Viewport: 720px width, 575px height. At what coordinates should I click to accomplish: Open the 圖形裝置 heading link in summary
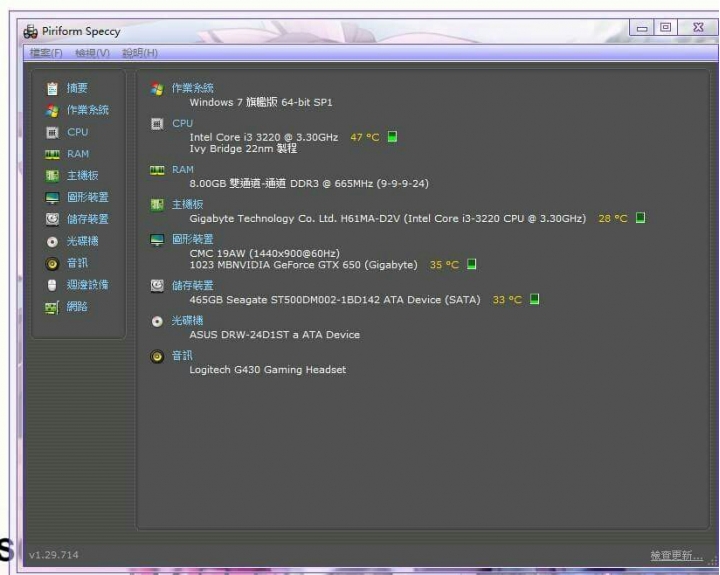point(193,239)
